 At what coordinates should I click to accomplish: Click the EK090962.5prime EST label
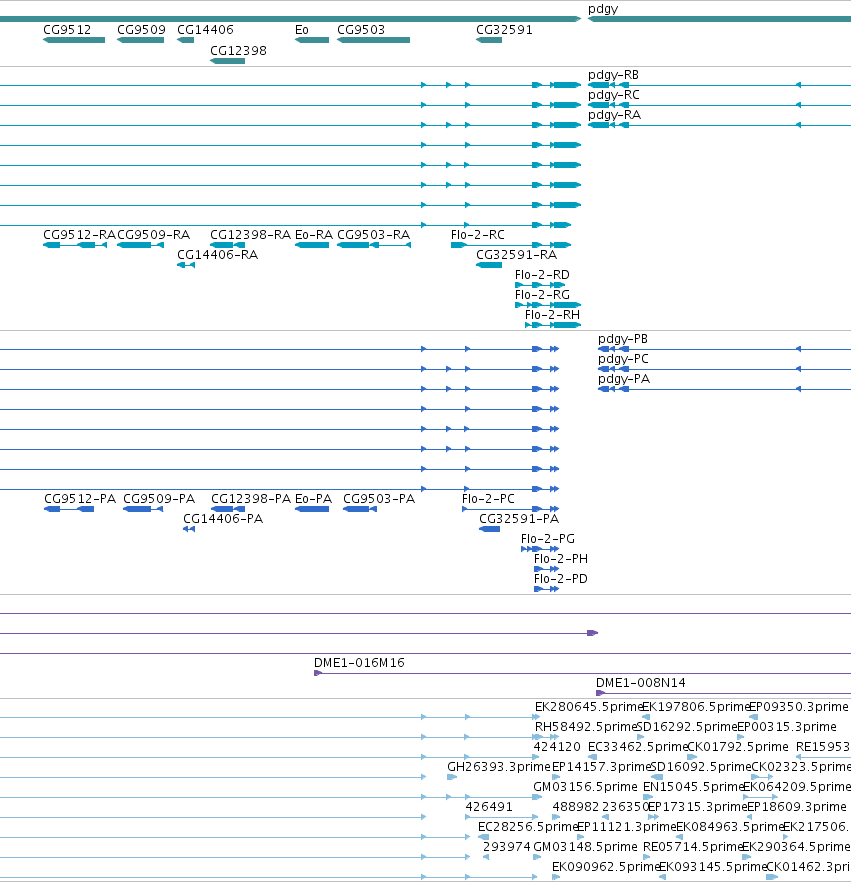pyautogui.click(x=605, y=867)
